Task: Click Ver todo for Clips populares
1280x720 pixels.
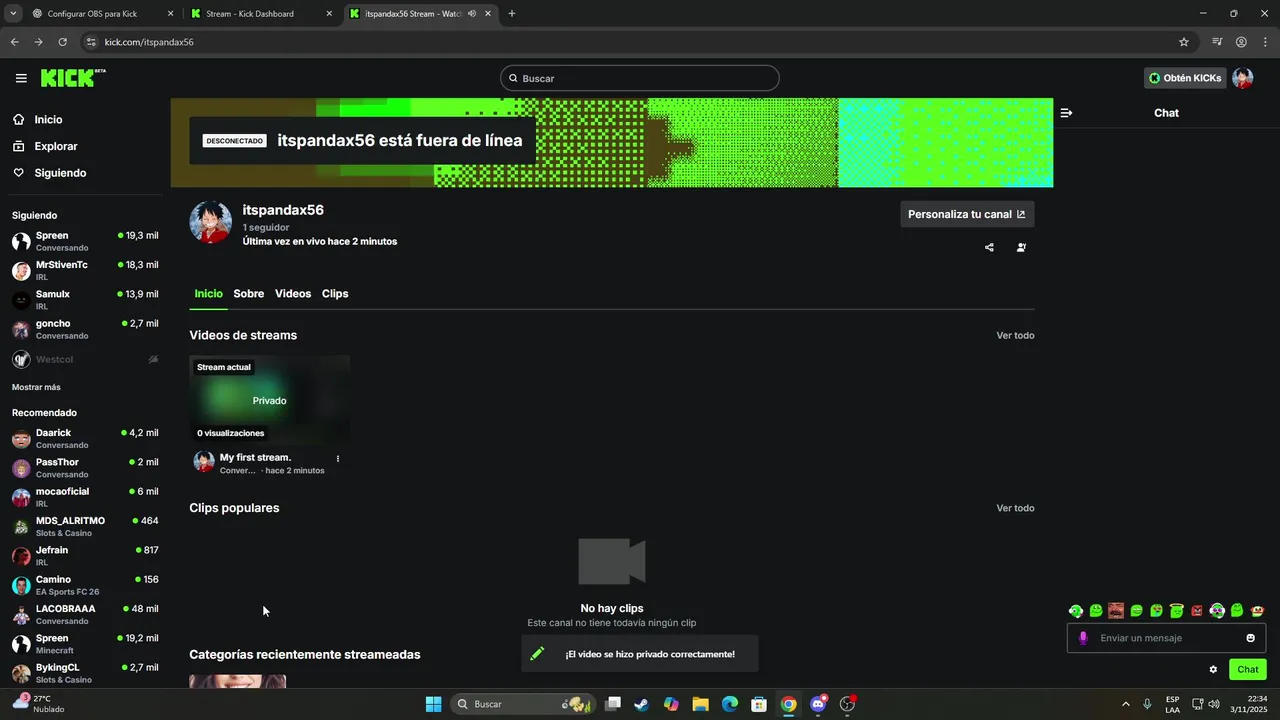Action: click(x=1015, y=508)
